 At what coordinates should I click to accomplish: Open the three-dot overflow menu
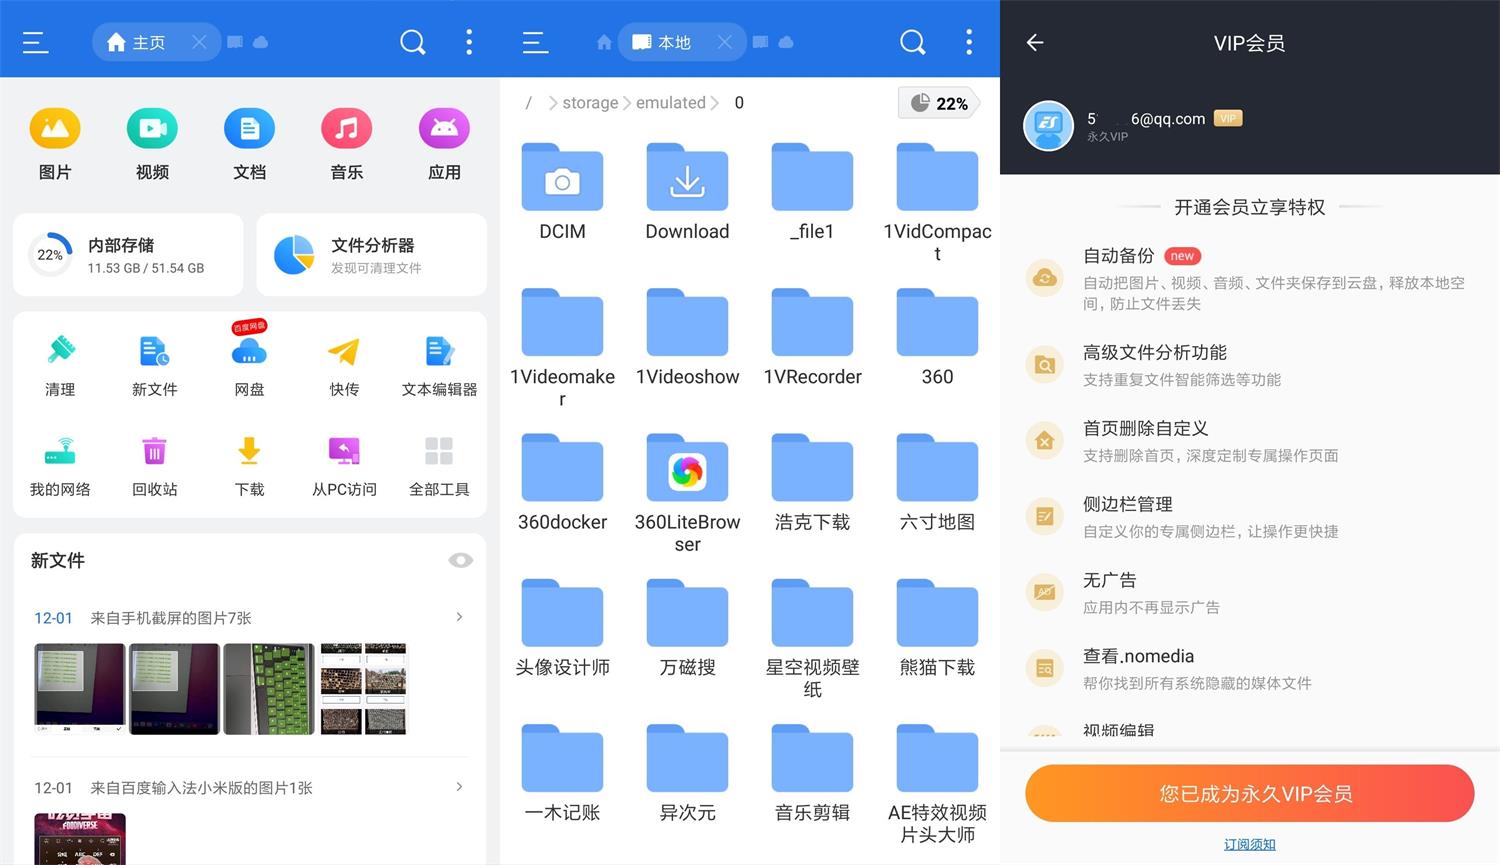point(468,42)
